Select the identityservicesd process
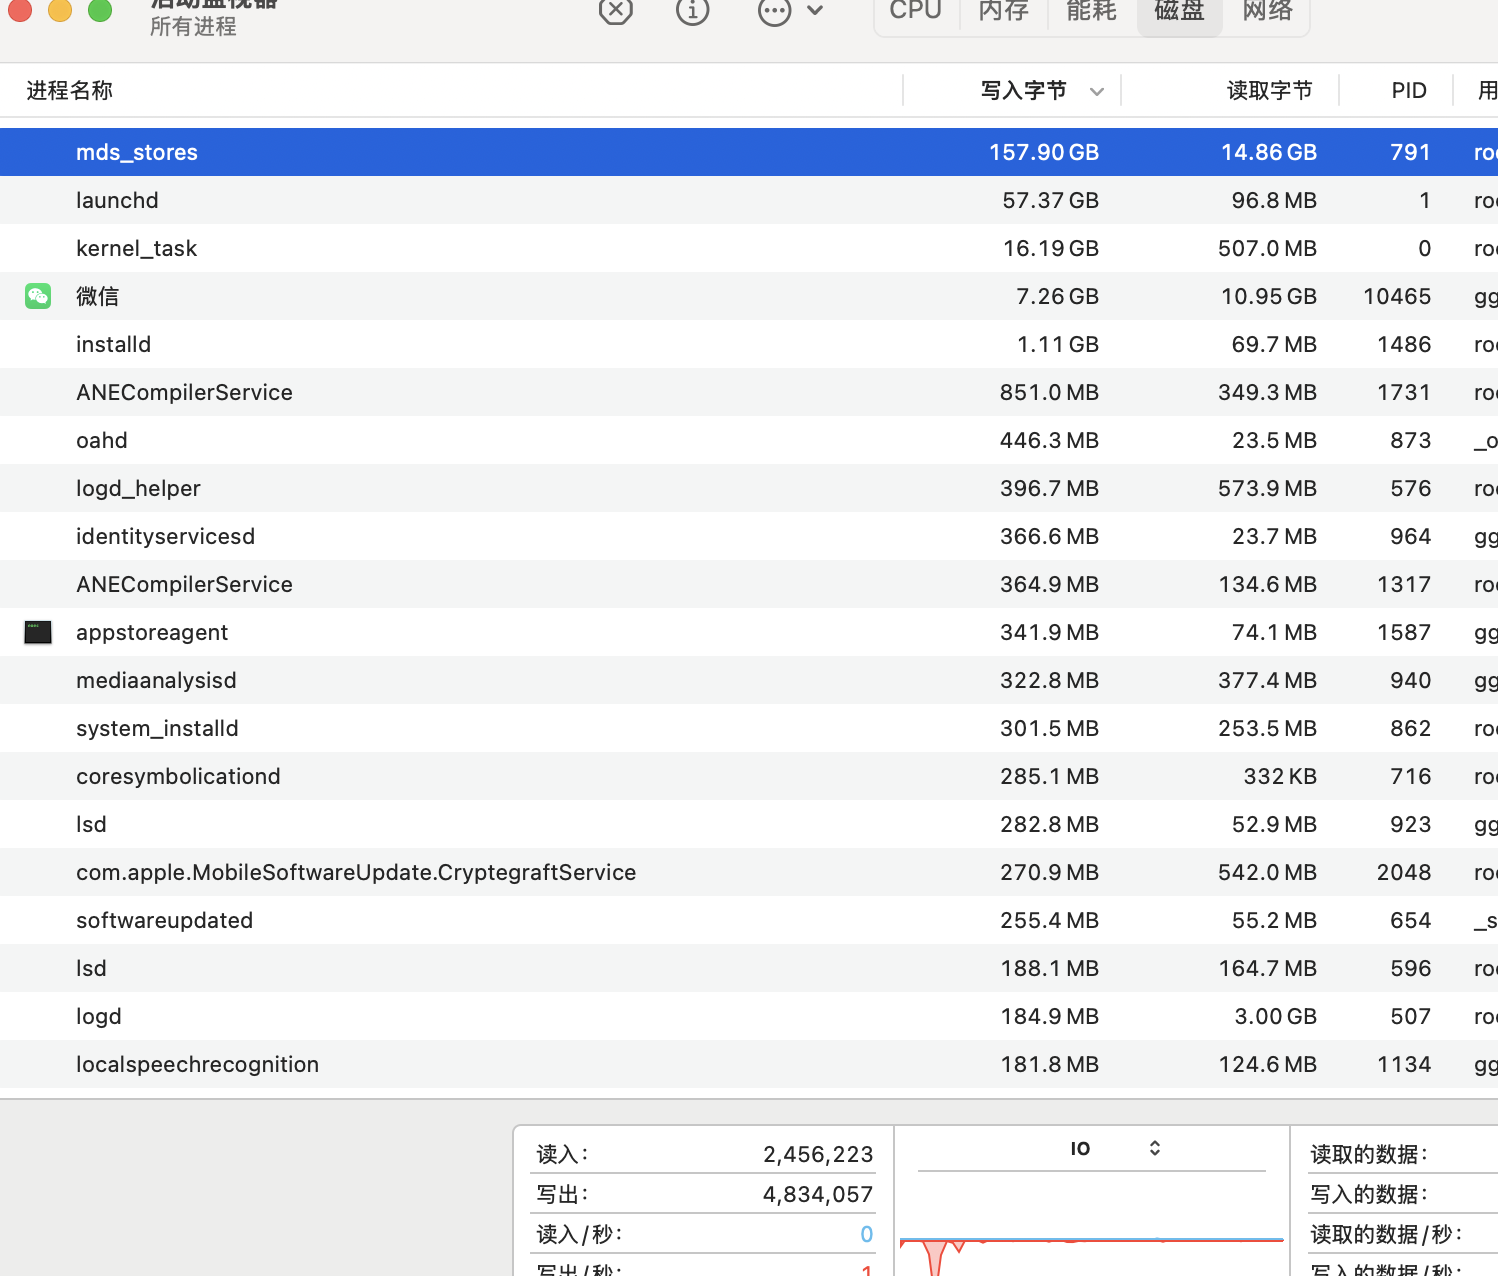The height and width of the screenshot is (1276, 1498). tap(749, 536)
